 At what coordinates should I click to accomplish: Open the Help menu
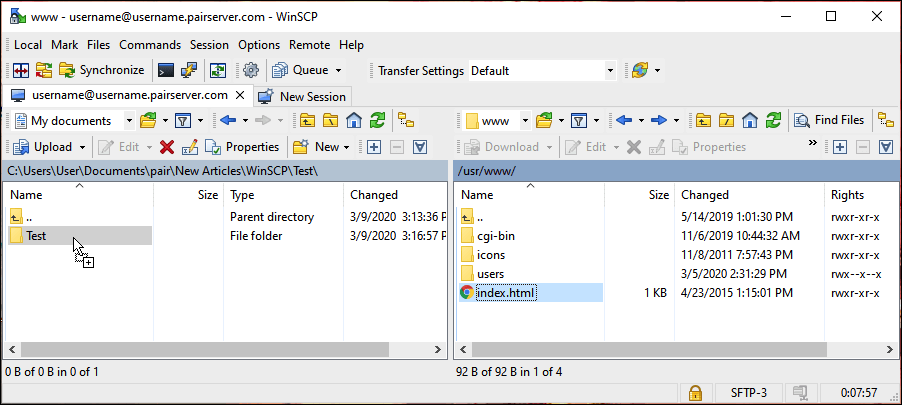[x=351, y=45]
